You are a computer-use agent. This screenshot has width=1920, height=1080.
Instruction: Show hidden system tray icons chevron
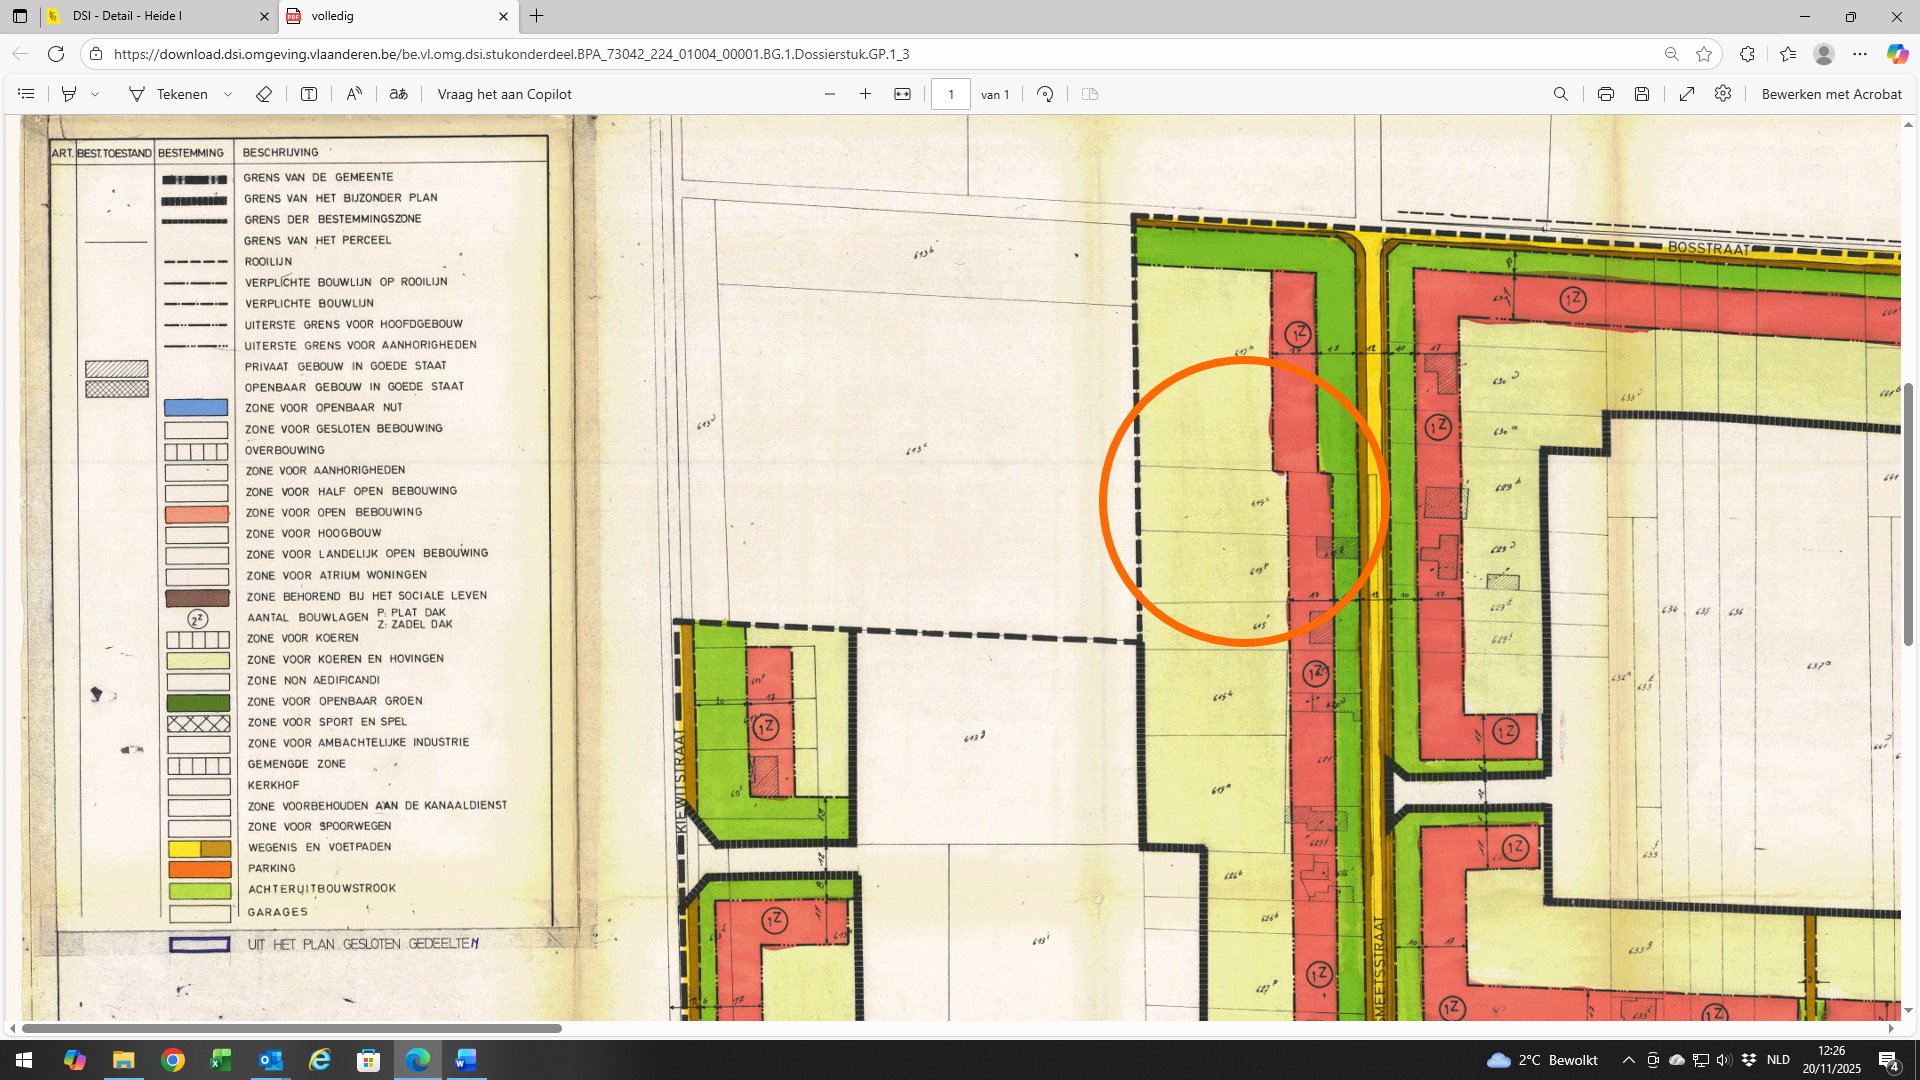click(1628, 1060)
